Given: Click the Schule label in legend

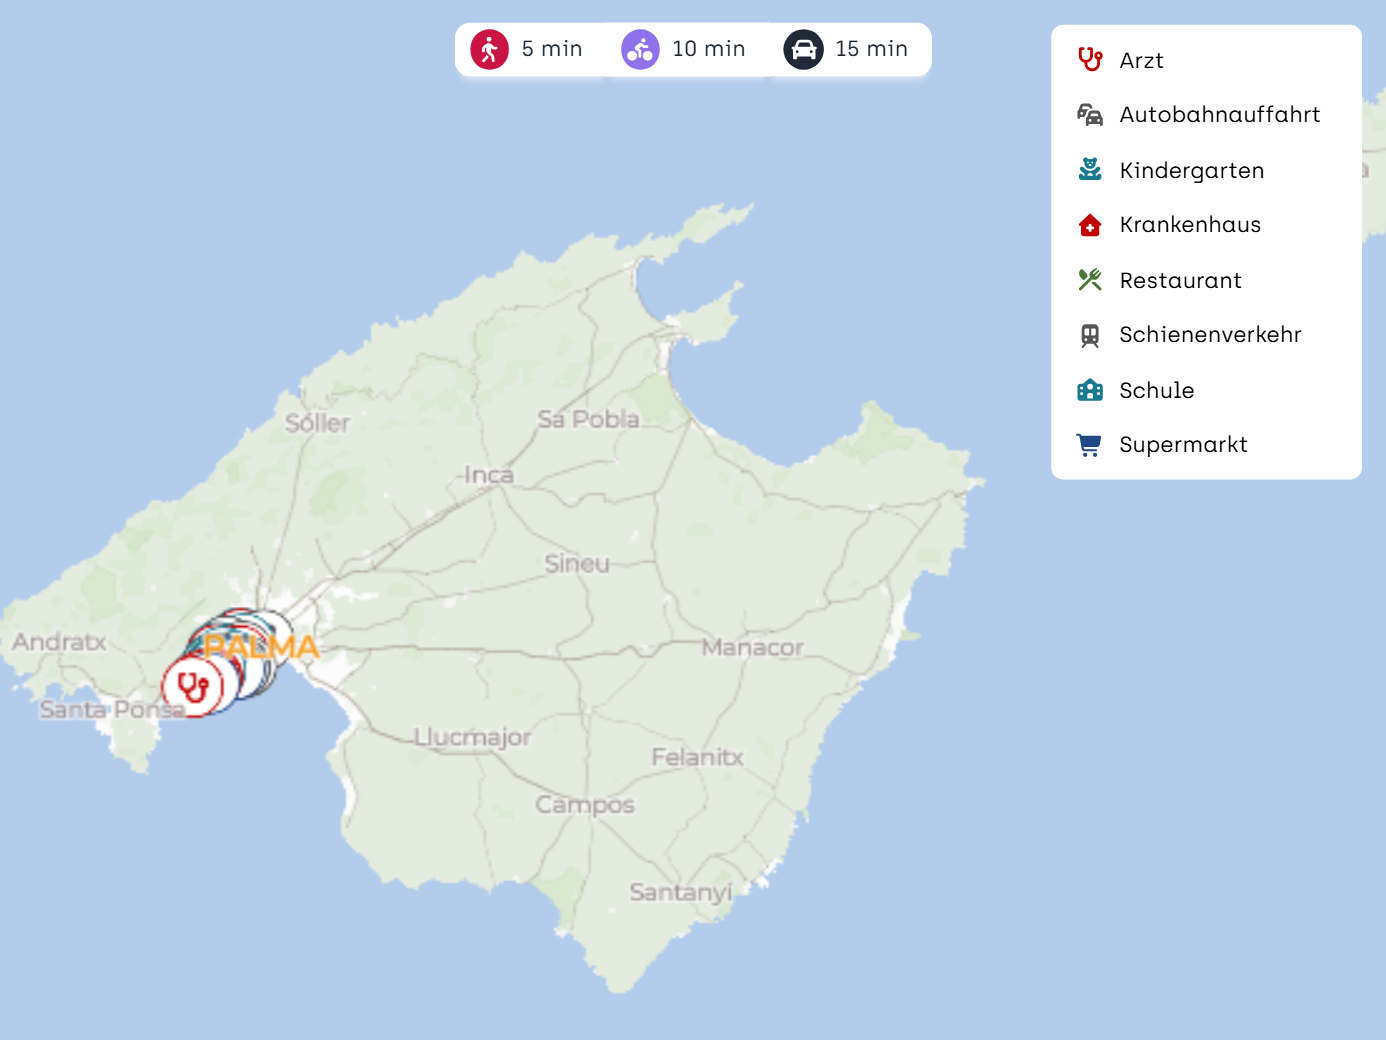Looking at the screenshot, I should click(1156, 391).
